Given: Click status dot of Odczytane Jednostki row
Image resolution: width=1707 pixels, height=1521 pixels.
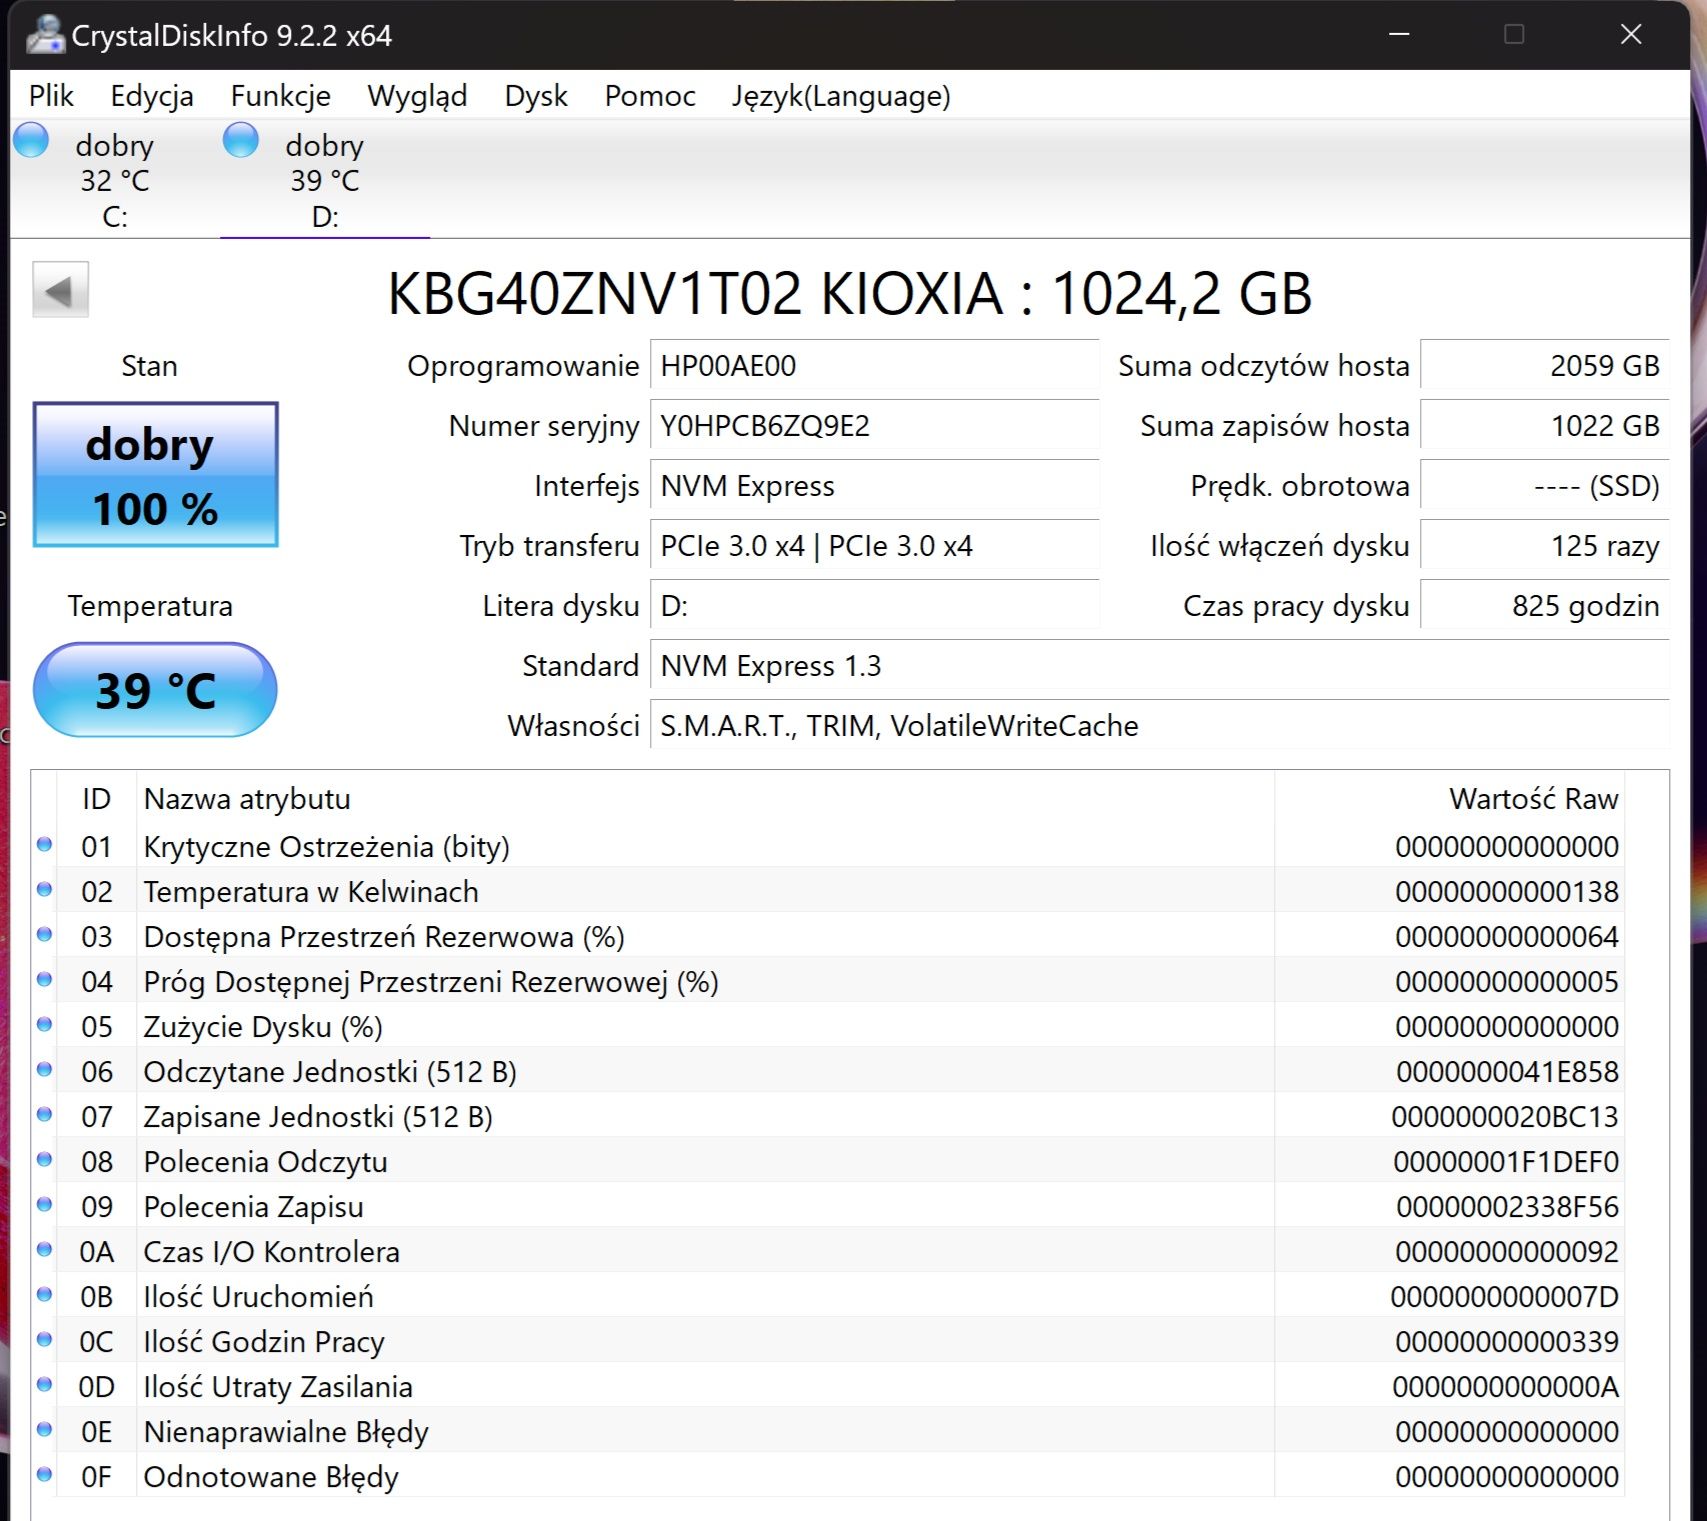Looking at the screenshot, I should 44,1070.
